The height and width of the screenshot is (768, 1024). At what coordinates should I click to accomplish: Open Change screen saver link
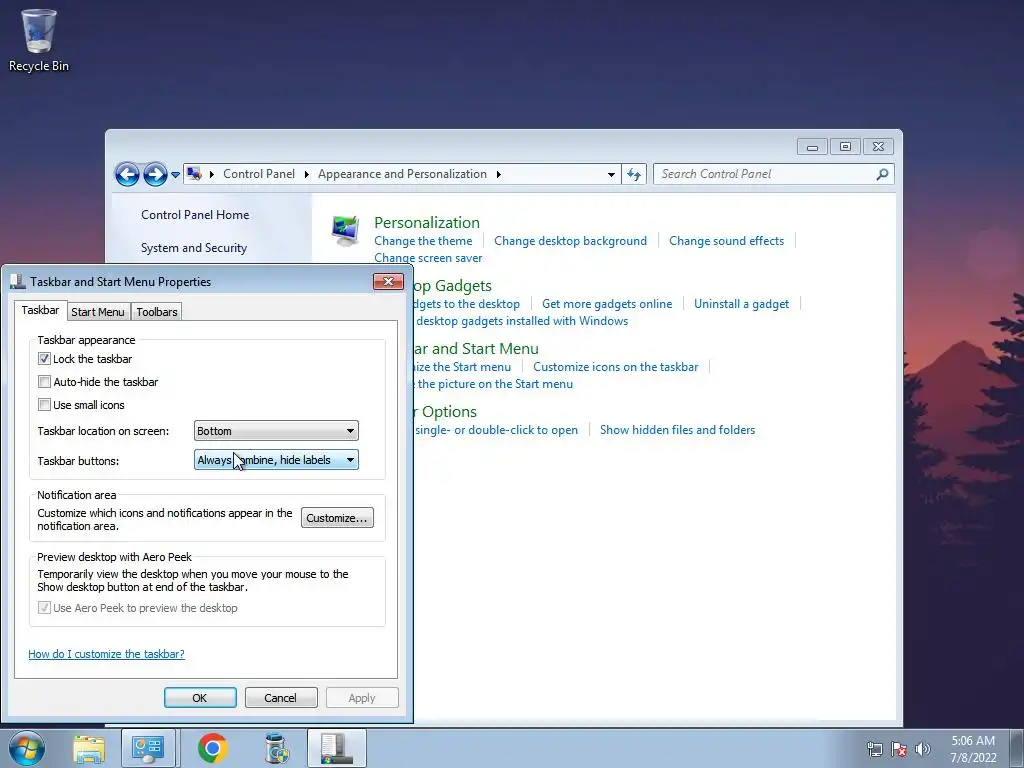[428, 258]
